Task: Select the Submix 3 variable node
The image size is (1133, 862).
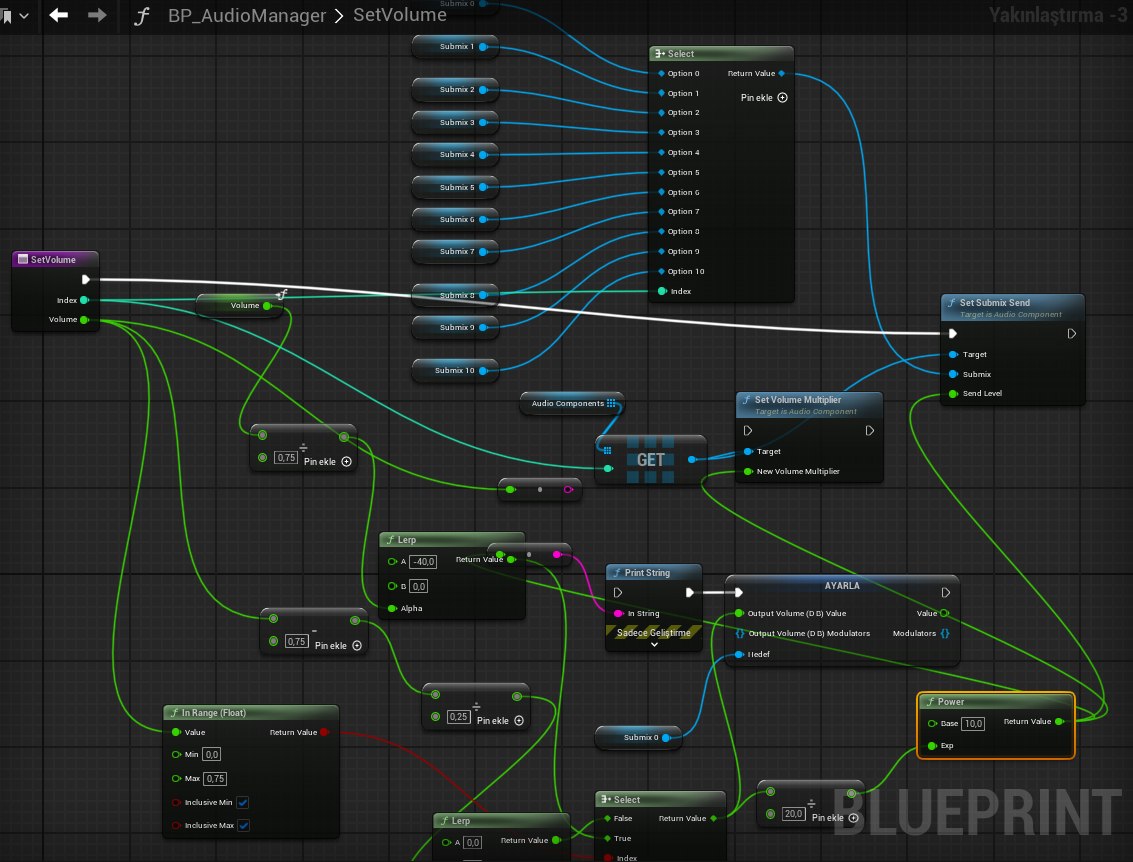Action: click(455, 123)
